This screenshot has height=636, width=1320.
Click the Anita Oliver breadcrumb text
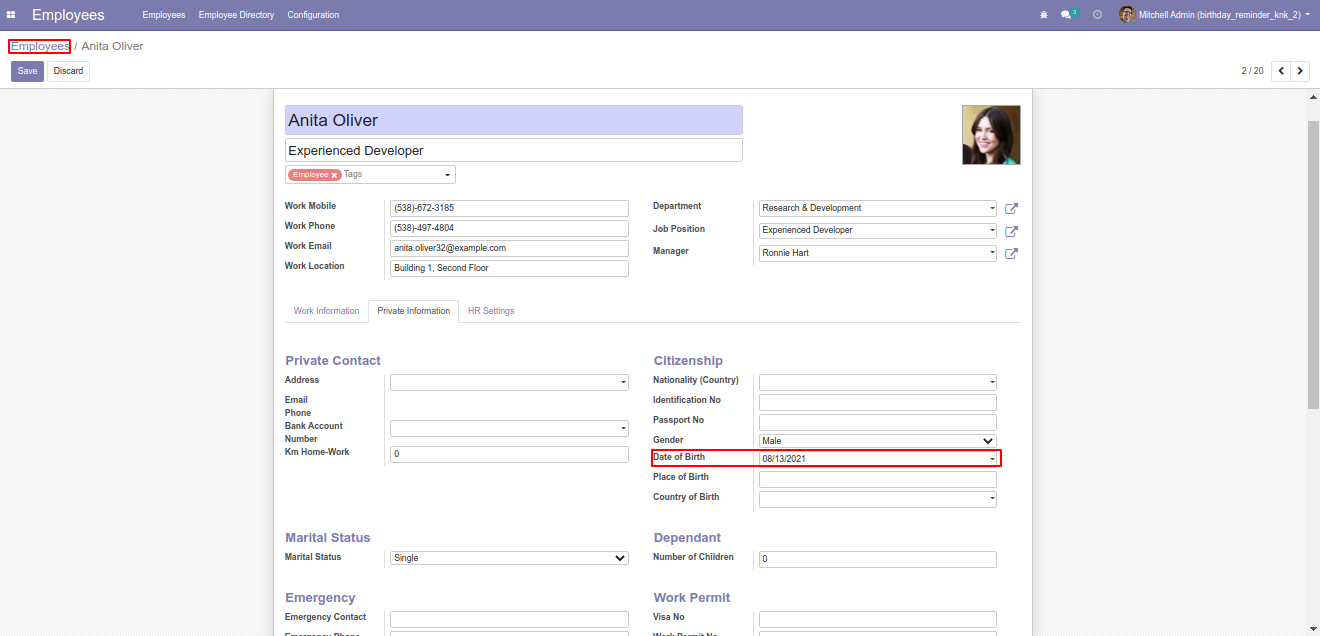click(x=112, y=46)
